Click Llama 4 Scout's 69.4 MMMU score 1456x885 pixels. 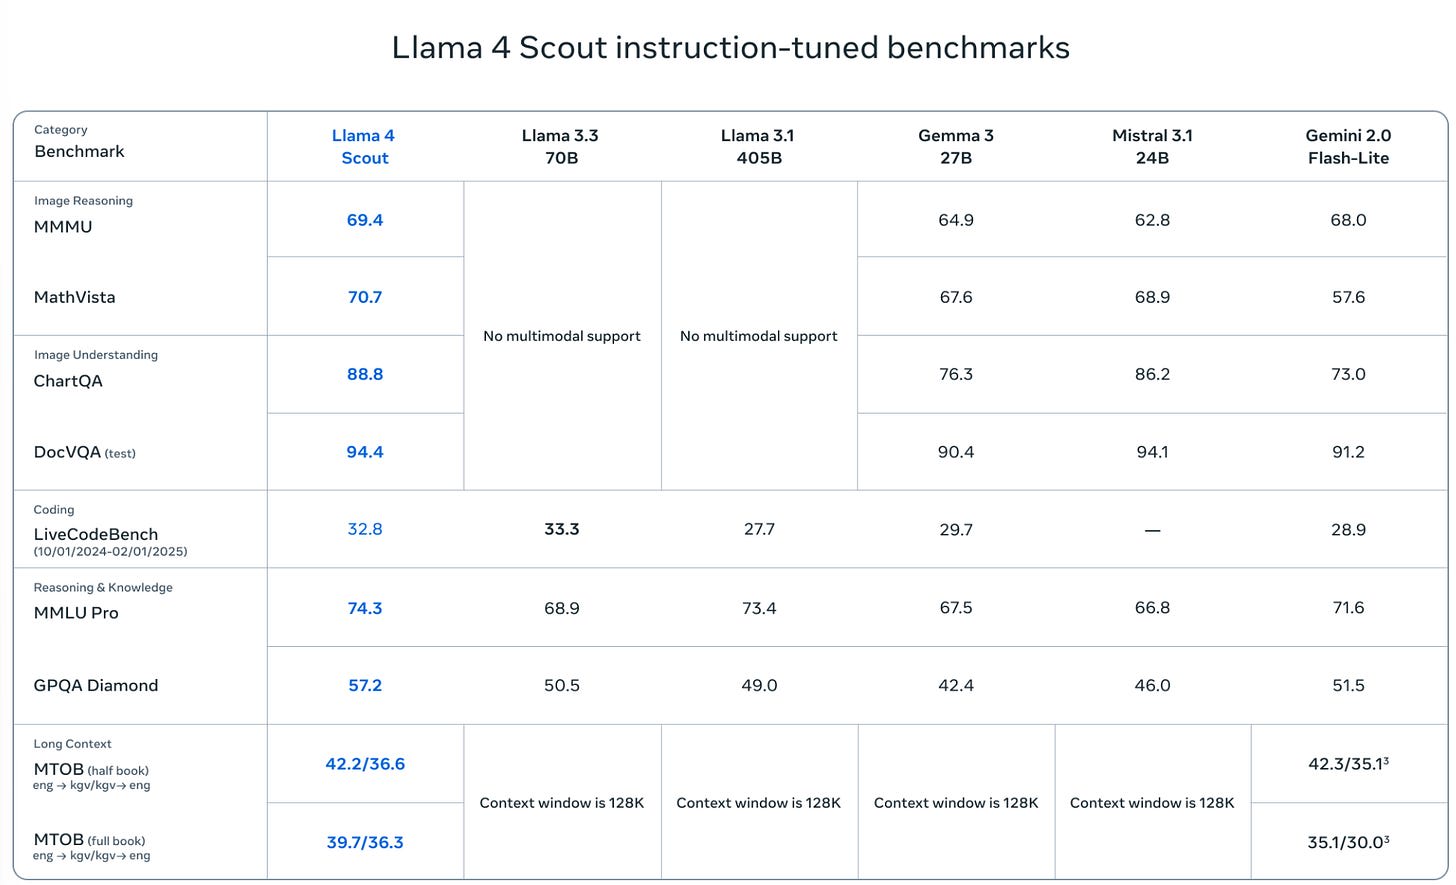pyautogui.click(x=365, y=220)
